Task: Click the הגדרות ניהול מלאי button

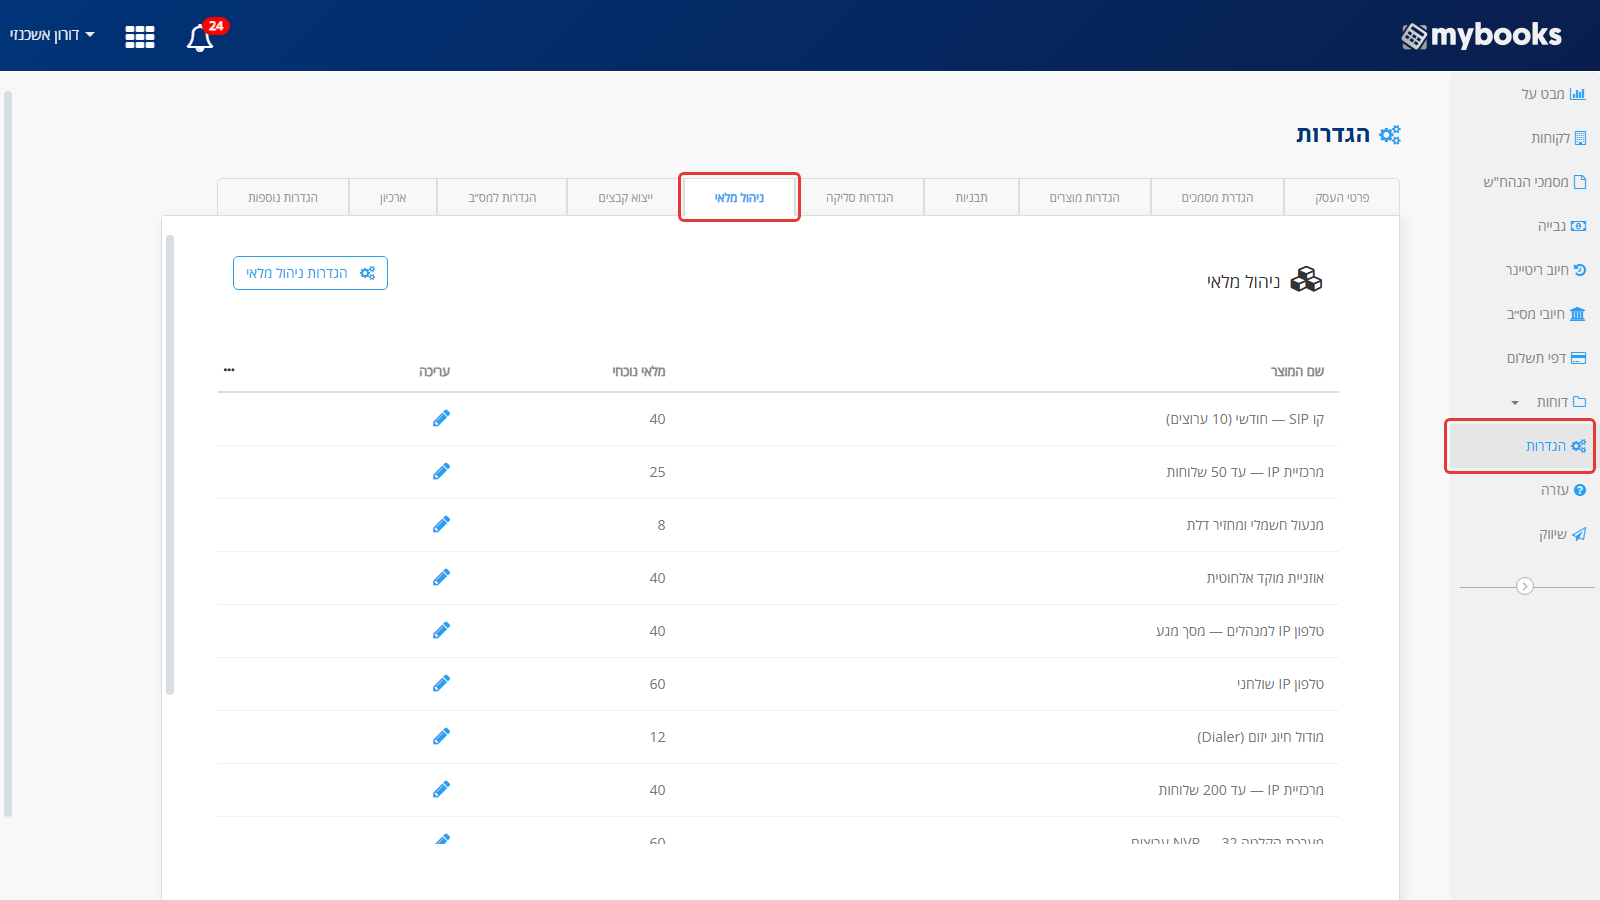Action: tap(310, 273)
